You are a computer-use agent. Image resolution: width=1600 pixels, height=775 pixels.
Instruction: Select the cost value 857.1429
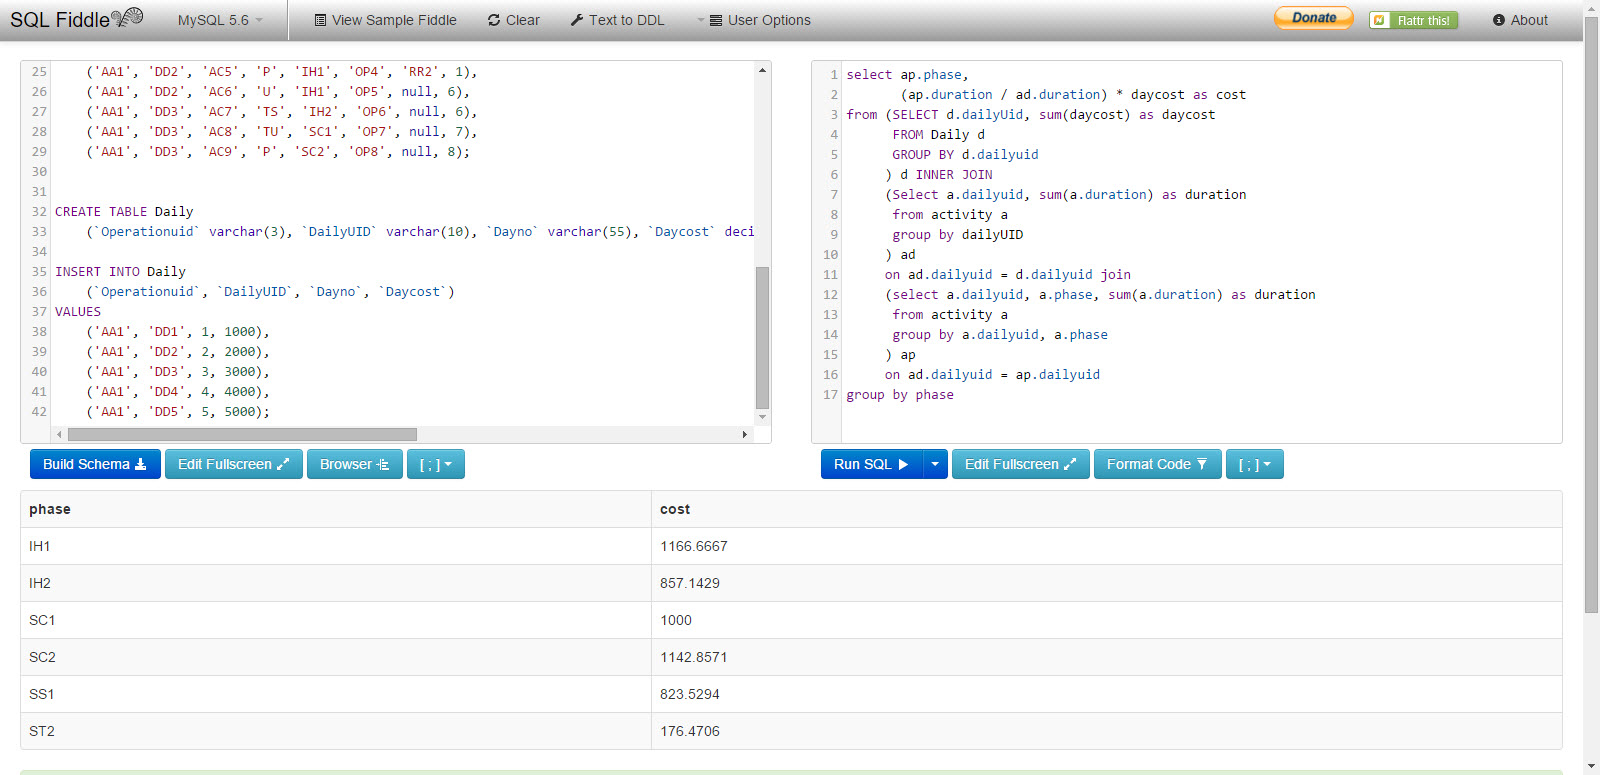690,583
